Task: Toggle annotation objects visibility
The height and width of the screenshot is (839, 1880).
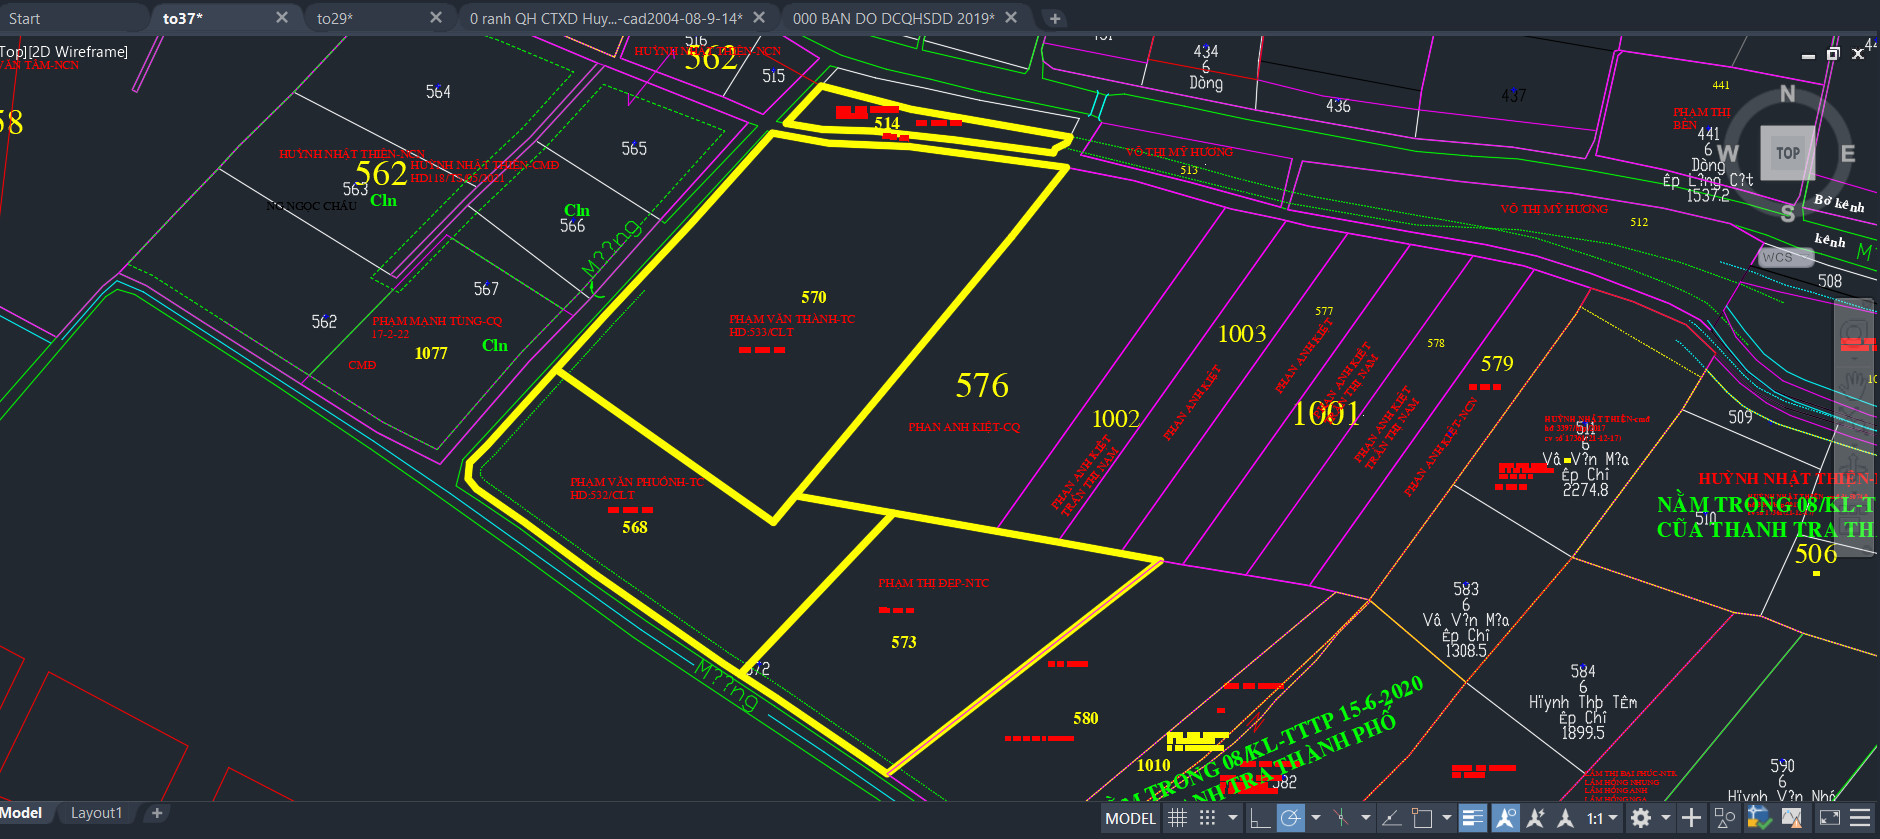Action: coord(1505,818)
